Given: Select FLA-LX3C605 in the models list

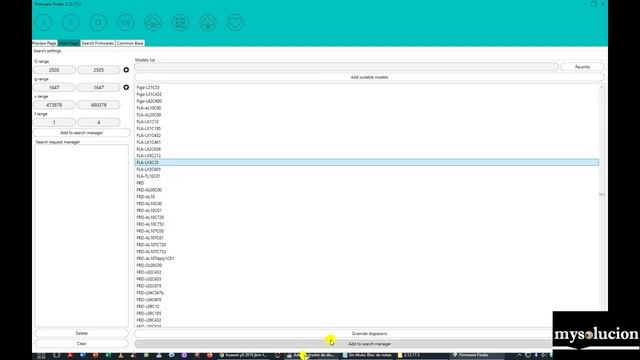Looking at the screenshot, I should [x=149, y=169].
